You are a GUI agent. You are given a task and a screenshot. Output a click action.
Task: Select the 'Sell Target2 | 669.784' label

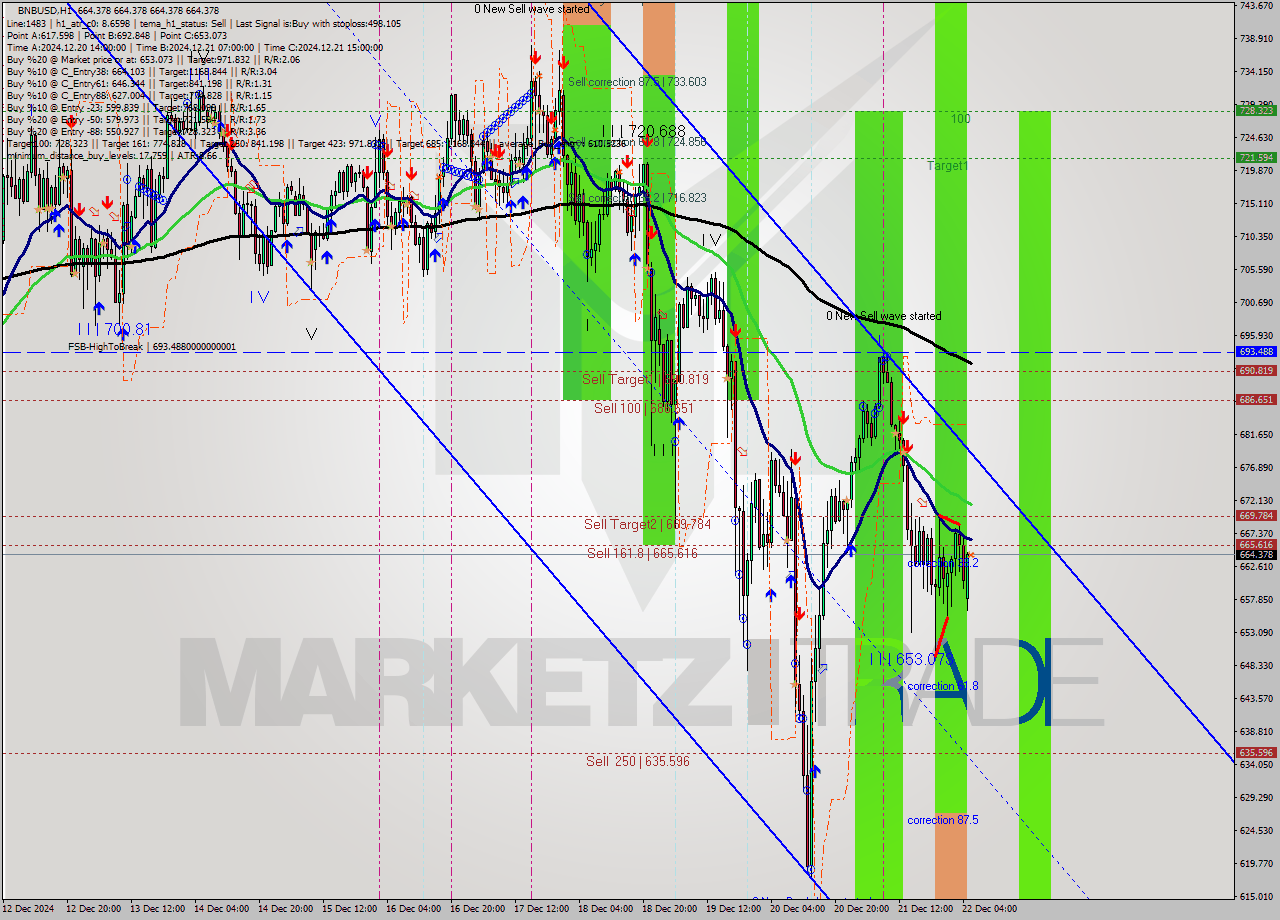click(648, 524)
